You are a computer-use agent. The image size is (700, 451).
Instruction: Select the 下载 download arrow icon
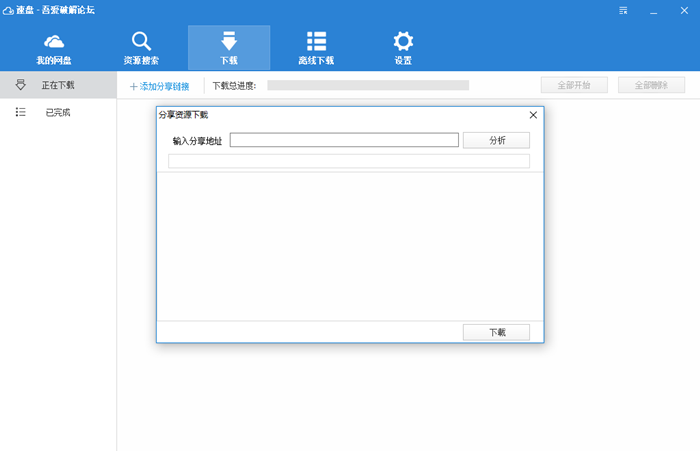(228, 42)
